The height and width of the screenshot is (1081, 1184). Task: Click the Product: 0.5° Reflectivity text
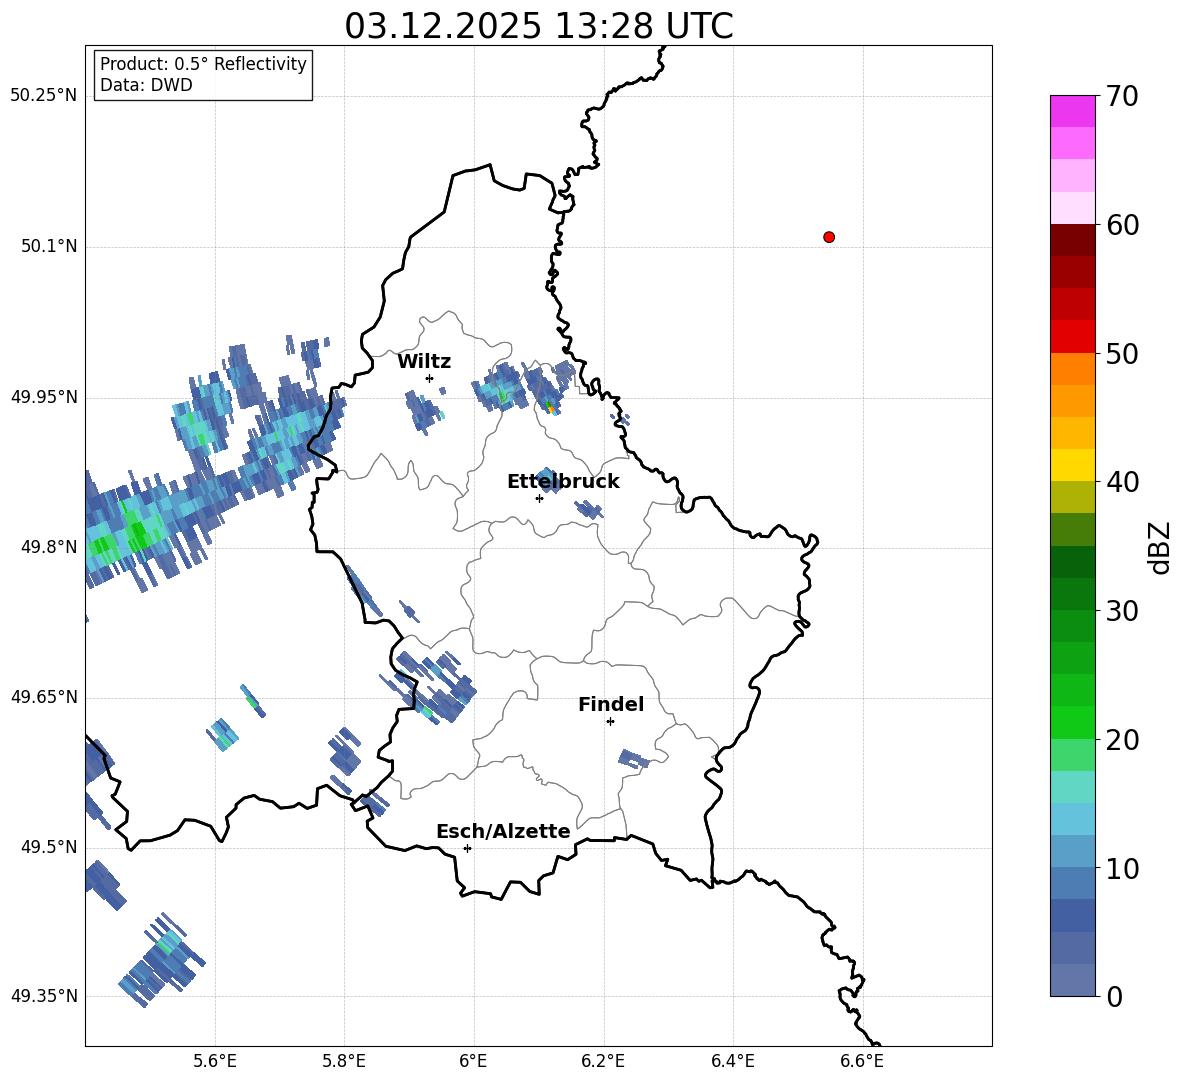coord(203,63)
